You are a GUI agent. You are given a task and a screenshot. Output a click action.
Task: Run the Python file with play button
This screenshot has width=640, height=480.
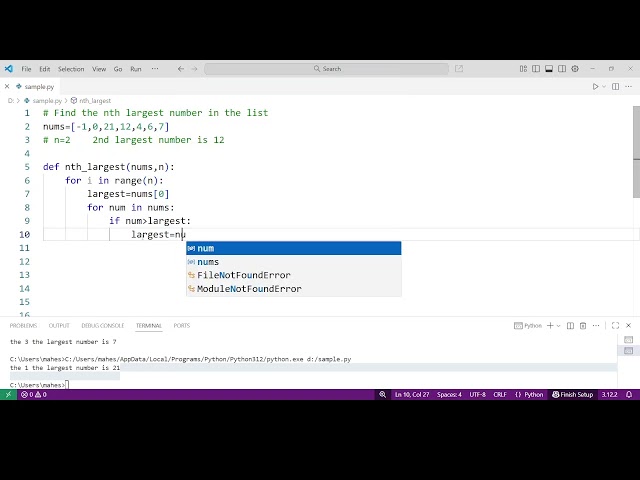[x=596, y=87]
